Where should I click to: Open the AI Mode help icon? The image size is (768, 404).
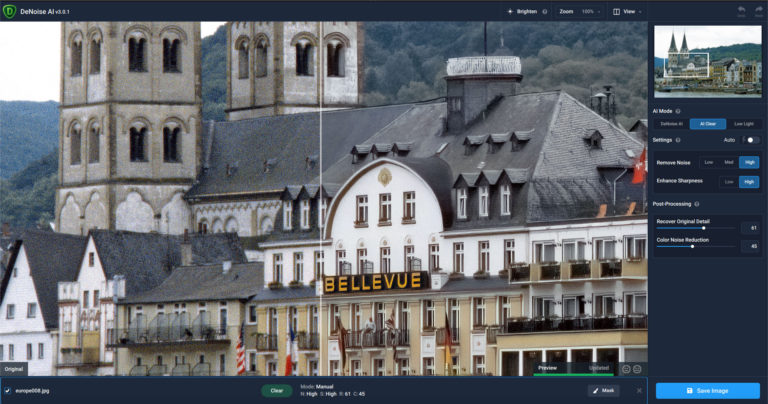[678, 111]
